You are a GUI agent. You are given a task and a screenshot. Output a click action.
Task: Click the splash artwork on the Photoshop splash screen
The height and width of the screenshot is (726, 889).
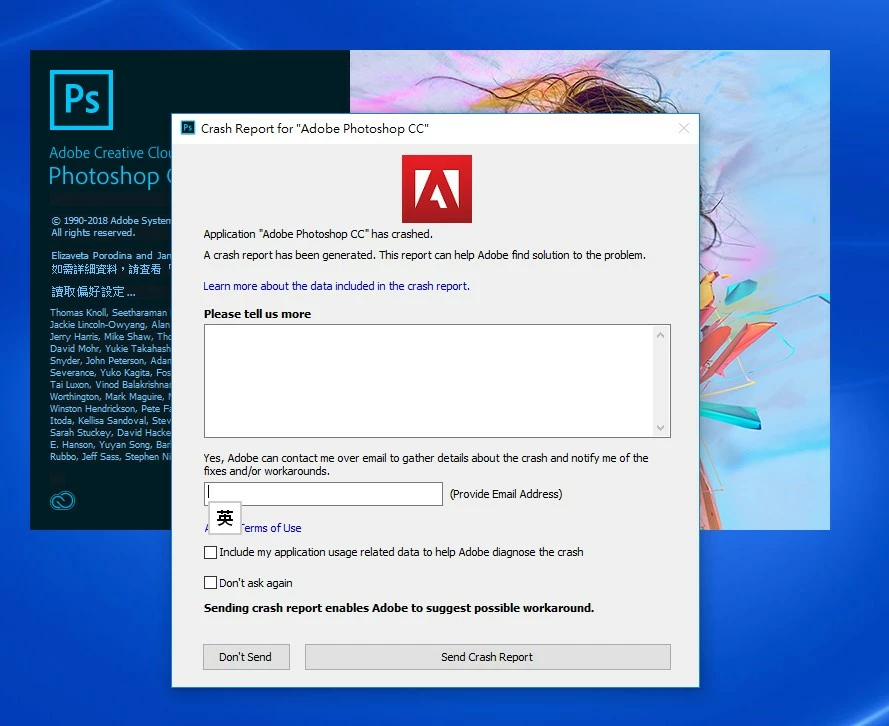click(764, 290)
